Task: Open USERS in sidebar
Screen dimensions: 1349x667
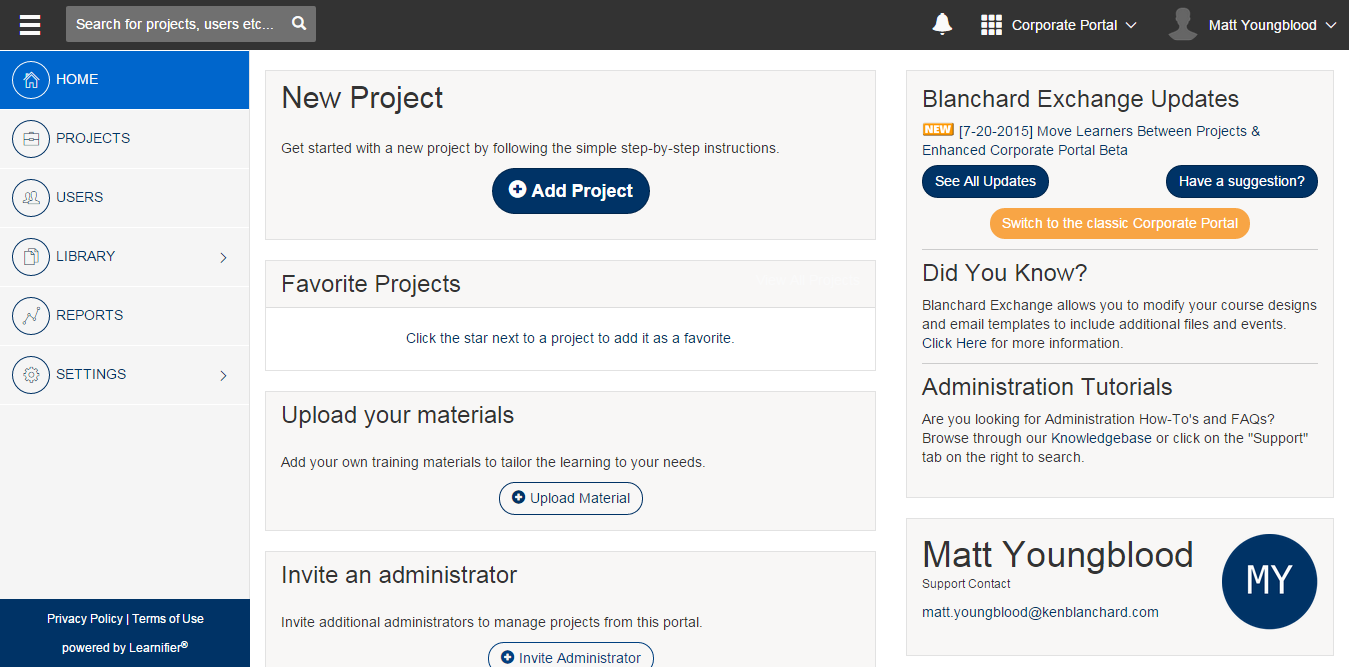Action: 124,198
